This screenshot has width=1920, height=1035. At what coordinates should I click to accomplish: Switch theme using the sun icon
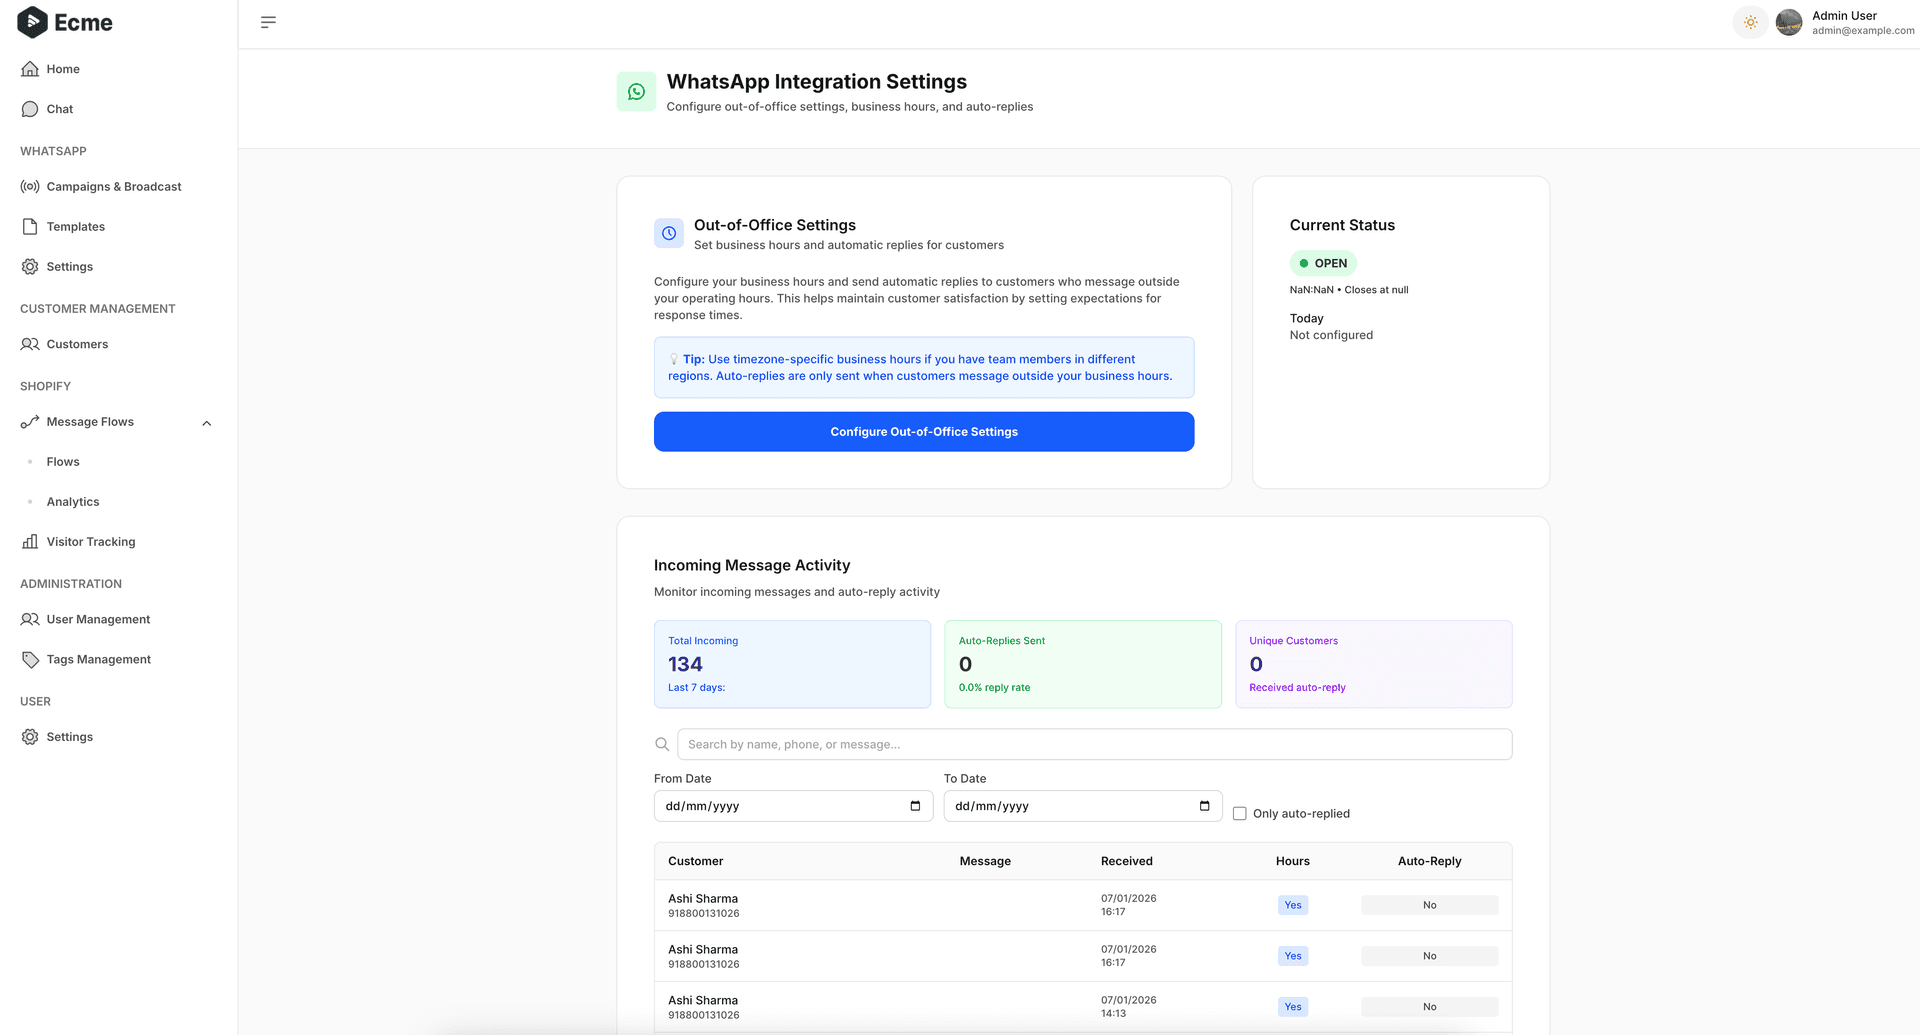[1750, 22]
